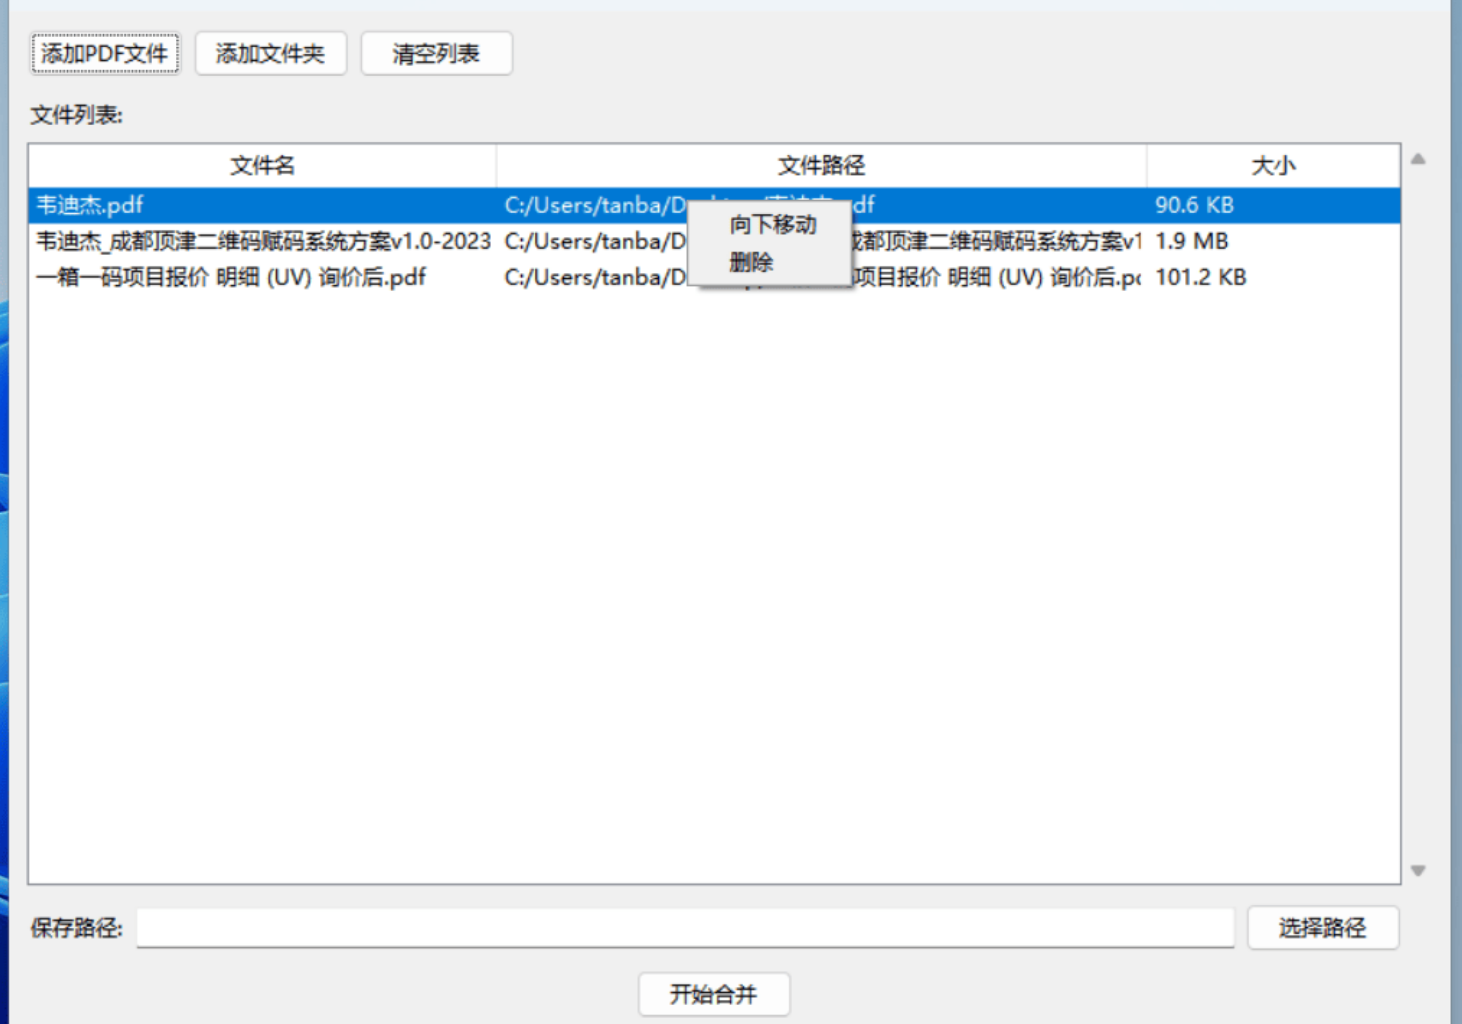Start merging with 开始合并 button
The height and width of the screenshot is (1024, 1462).
point(714,994)
